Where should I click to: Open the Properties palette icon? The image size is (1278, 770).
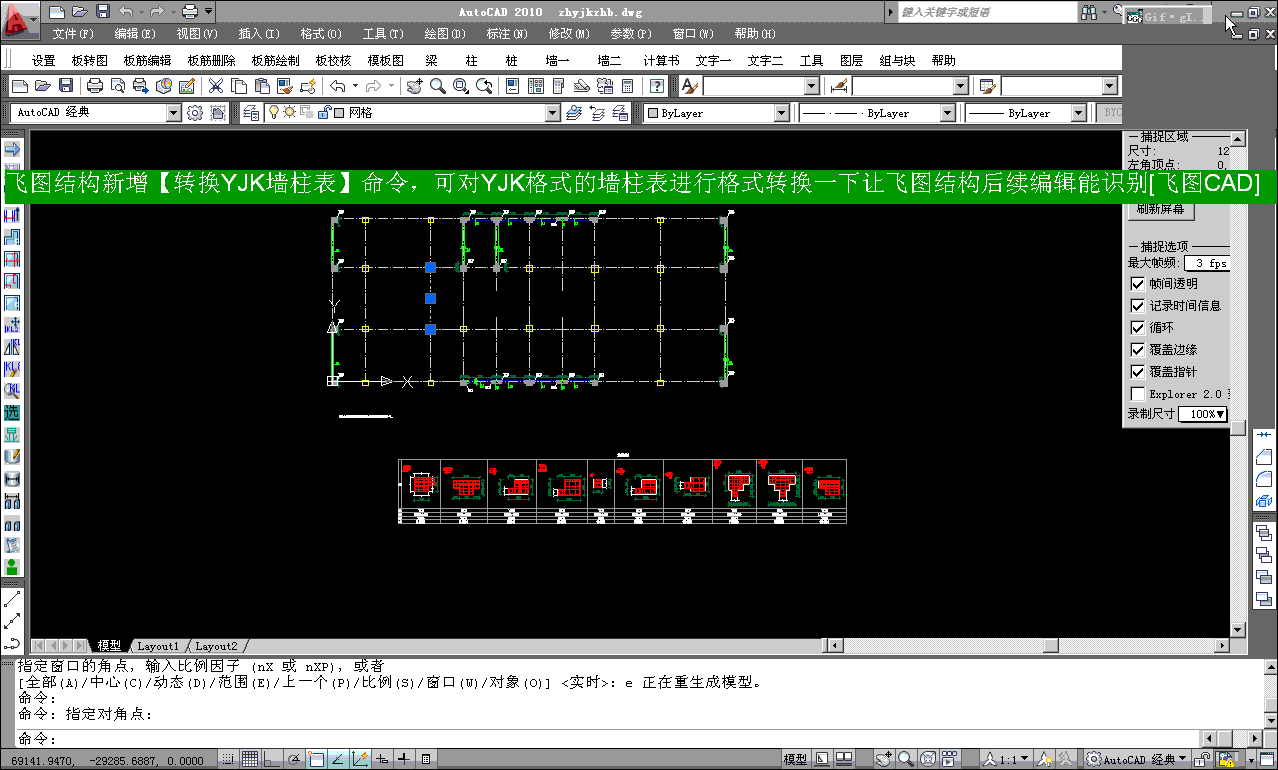512,87
